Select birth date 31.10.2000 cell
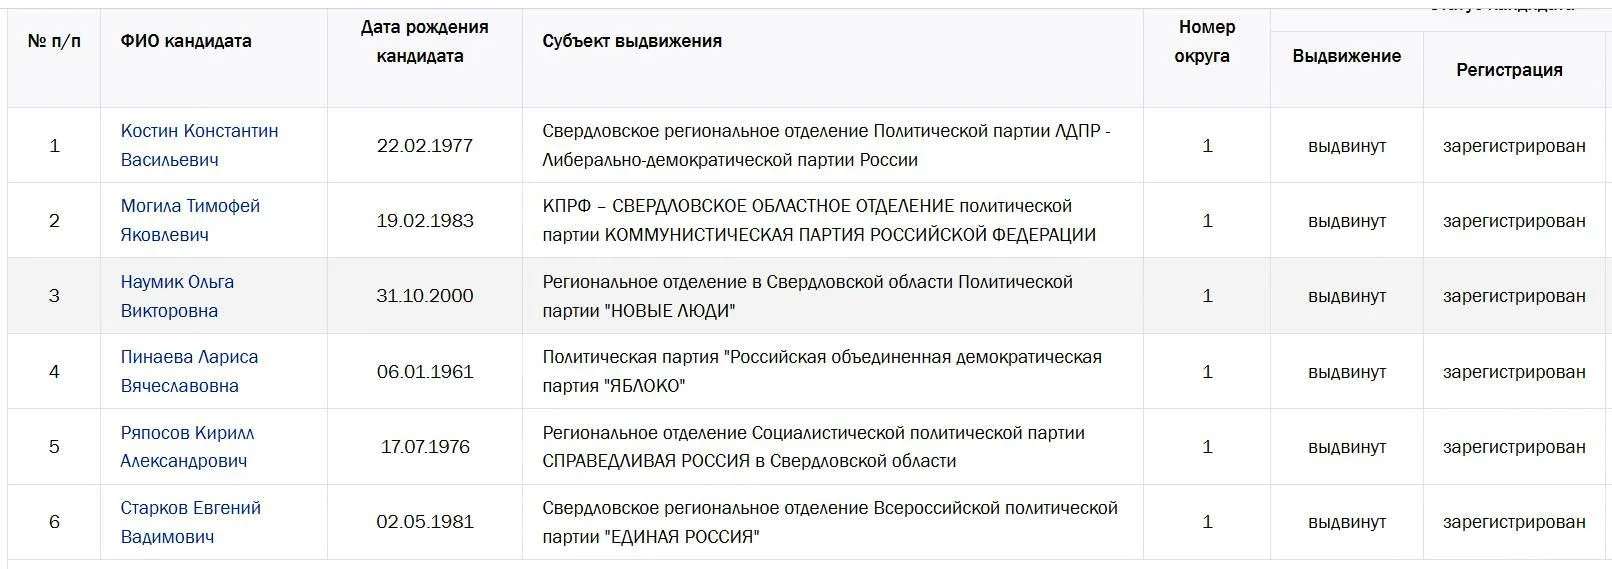The width and height of the screenshot is (1612, 569). click(x=425, y=296)
